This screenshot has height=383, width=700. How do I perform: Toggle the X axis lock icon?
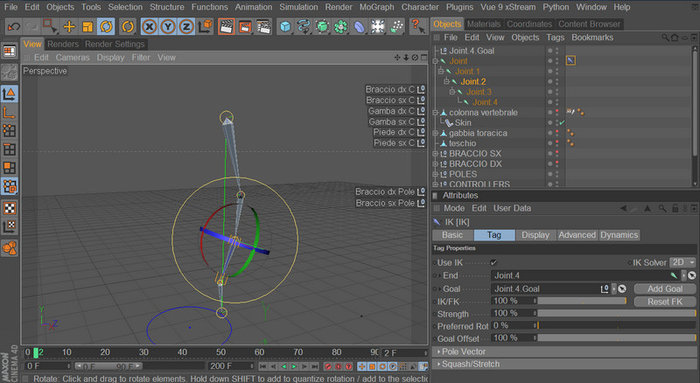click(x=149, y=27)
